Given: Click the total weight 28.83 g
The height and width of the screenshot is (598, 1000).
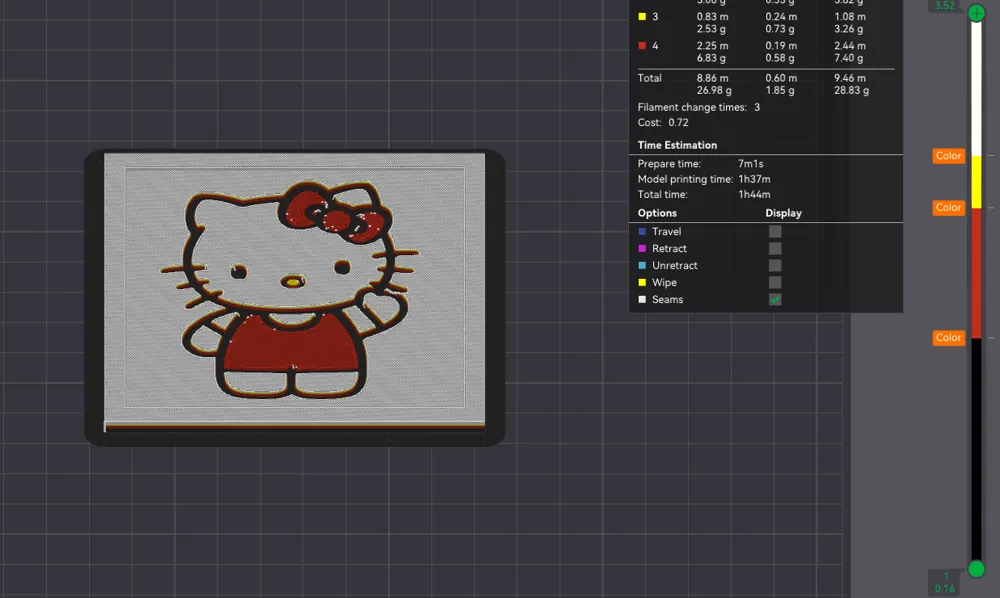Looking at the screenshot, I should (x=851, y=91).
